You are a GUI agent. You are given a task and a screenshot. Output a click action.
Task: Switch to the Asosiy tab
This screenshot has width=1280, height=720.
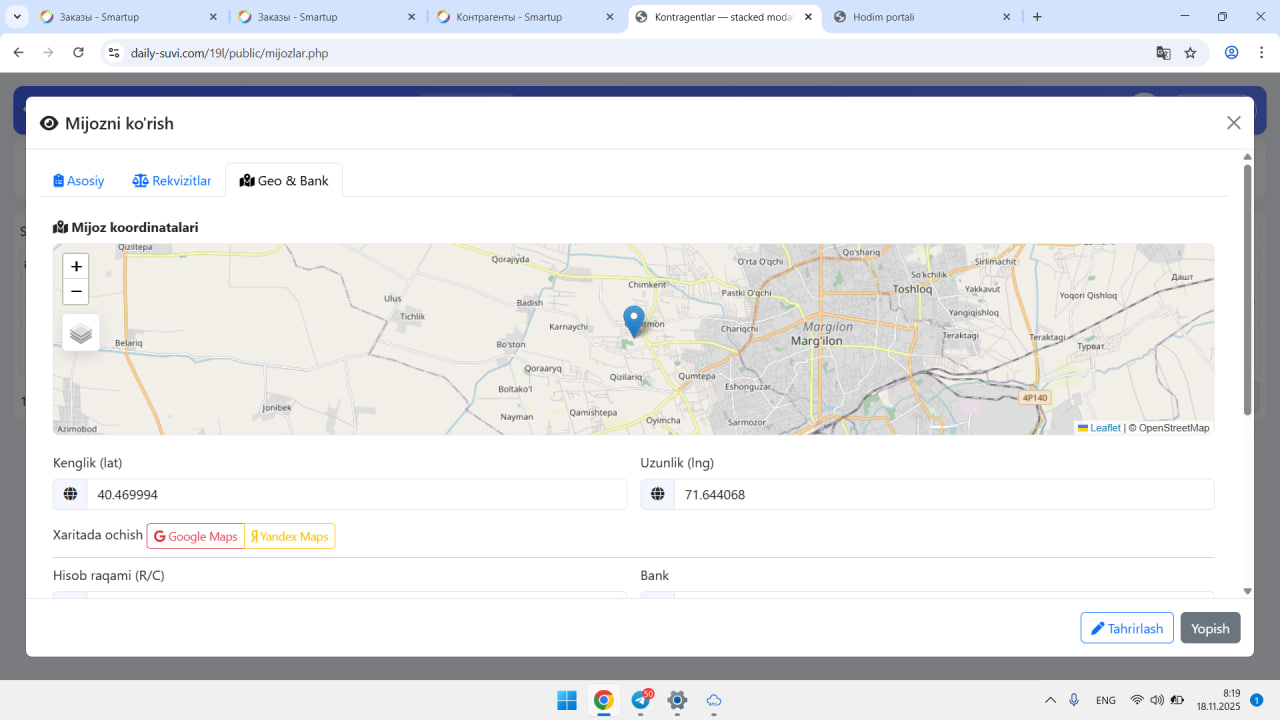click(x=79, y=181)
